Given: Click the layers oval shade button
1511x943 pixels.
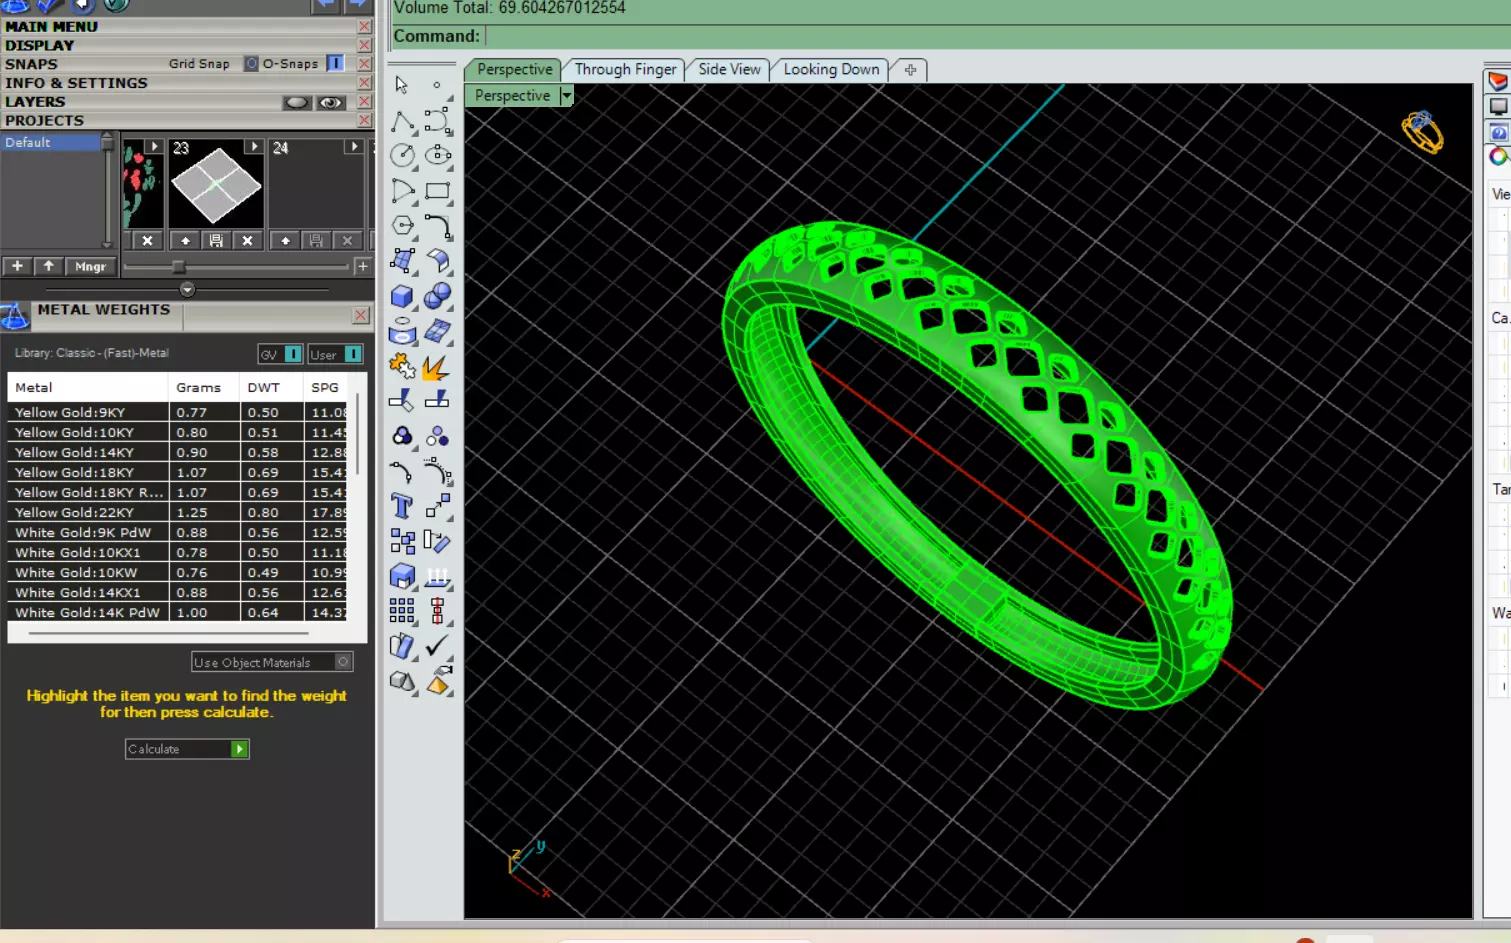Looking at the screenshot, I should pyautogui.click(x=297, y=102).
